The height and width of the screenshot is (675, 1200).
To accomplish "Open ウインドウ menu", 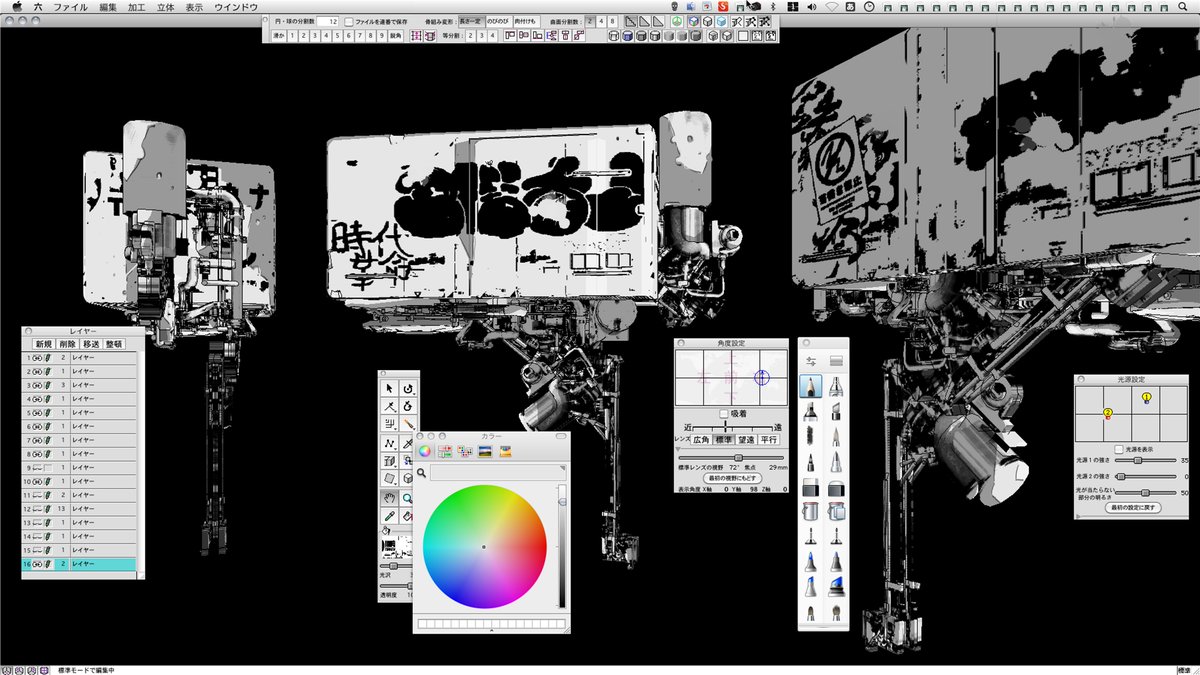I will coord(236,6).
